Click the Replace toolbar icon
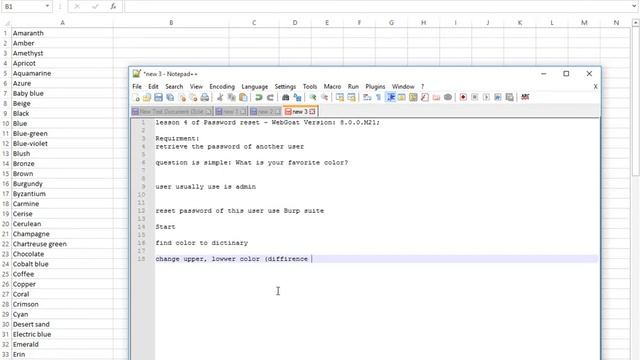This screenshot has width=640, height=360. [x=297, y=97]
